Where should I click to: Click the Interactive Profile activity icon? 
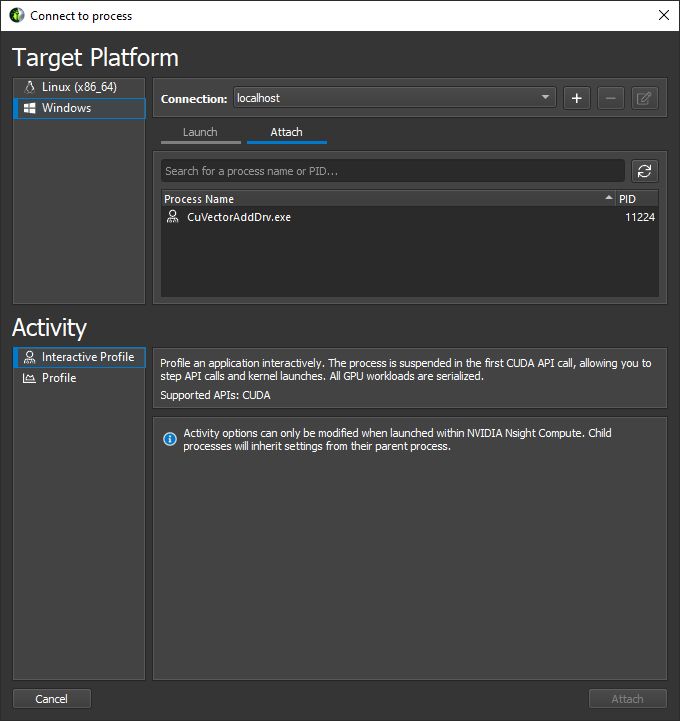29,357
